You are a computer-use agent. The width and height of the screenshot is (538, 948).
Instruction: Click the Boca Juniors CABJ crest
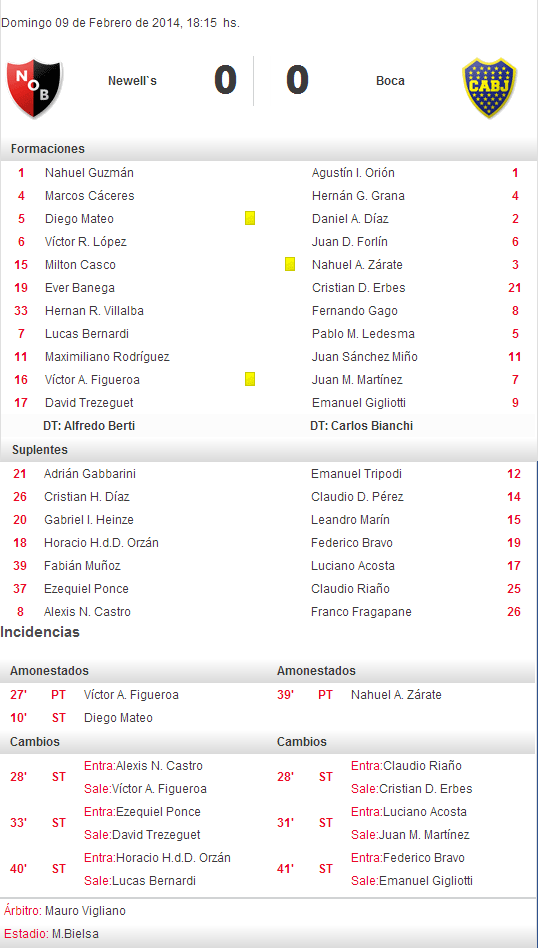coord(489,89)
